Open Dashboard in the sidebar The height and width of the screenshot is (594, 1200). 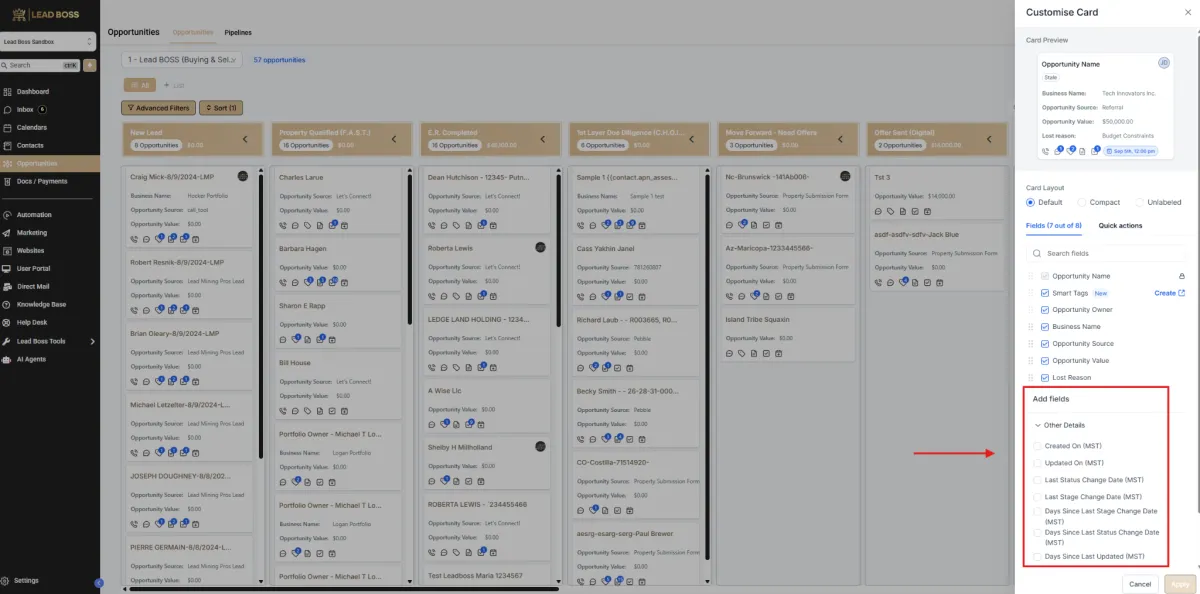[32, 91]
